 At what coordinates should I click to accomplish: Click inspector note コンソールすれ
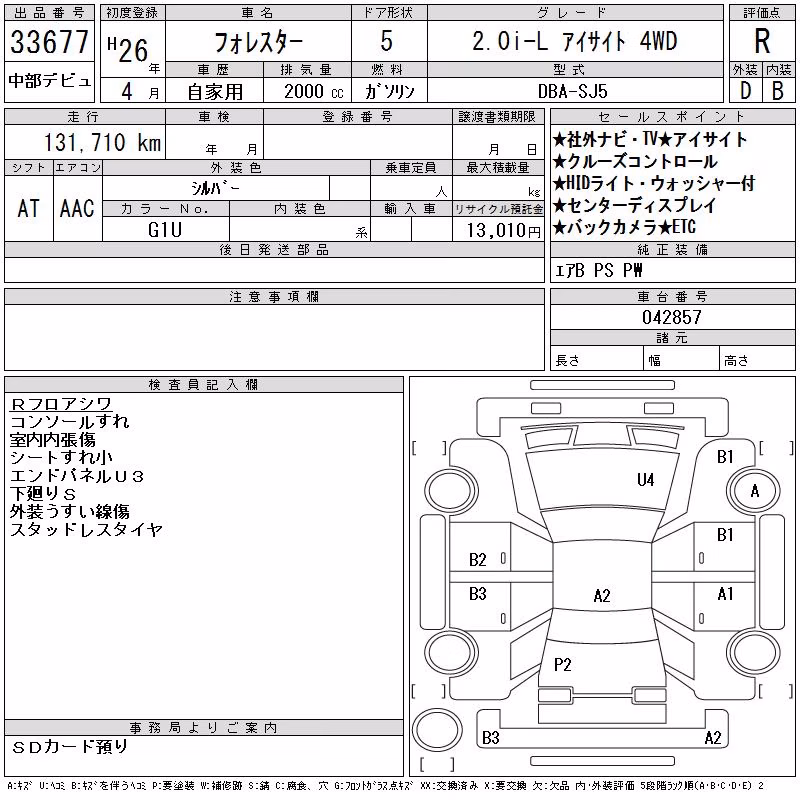click(70, 422)
